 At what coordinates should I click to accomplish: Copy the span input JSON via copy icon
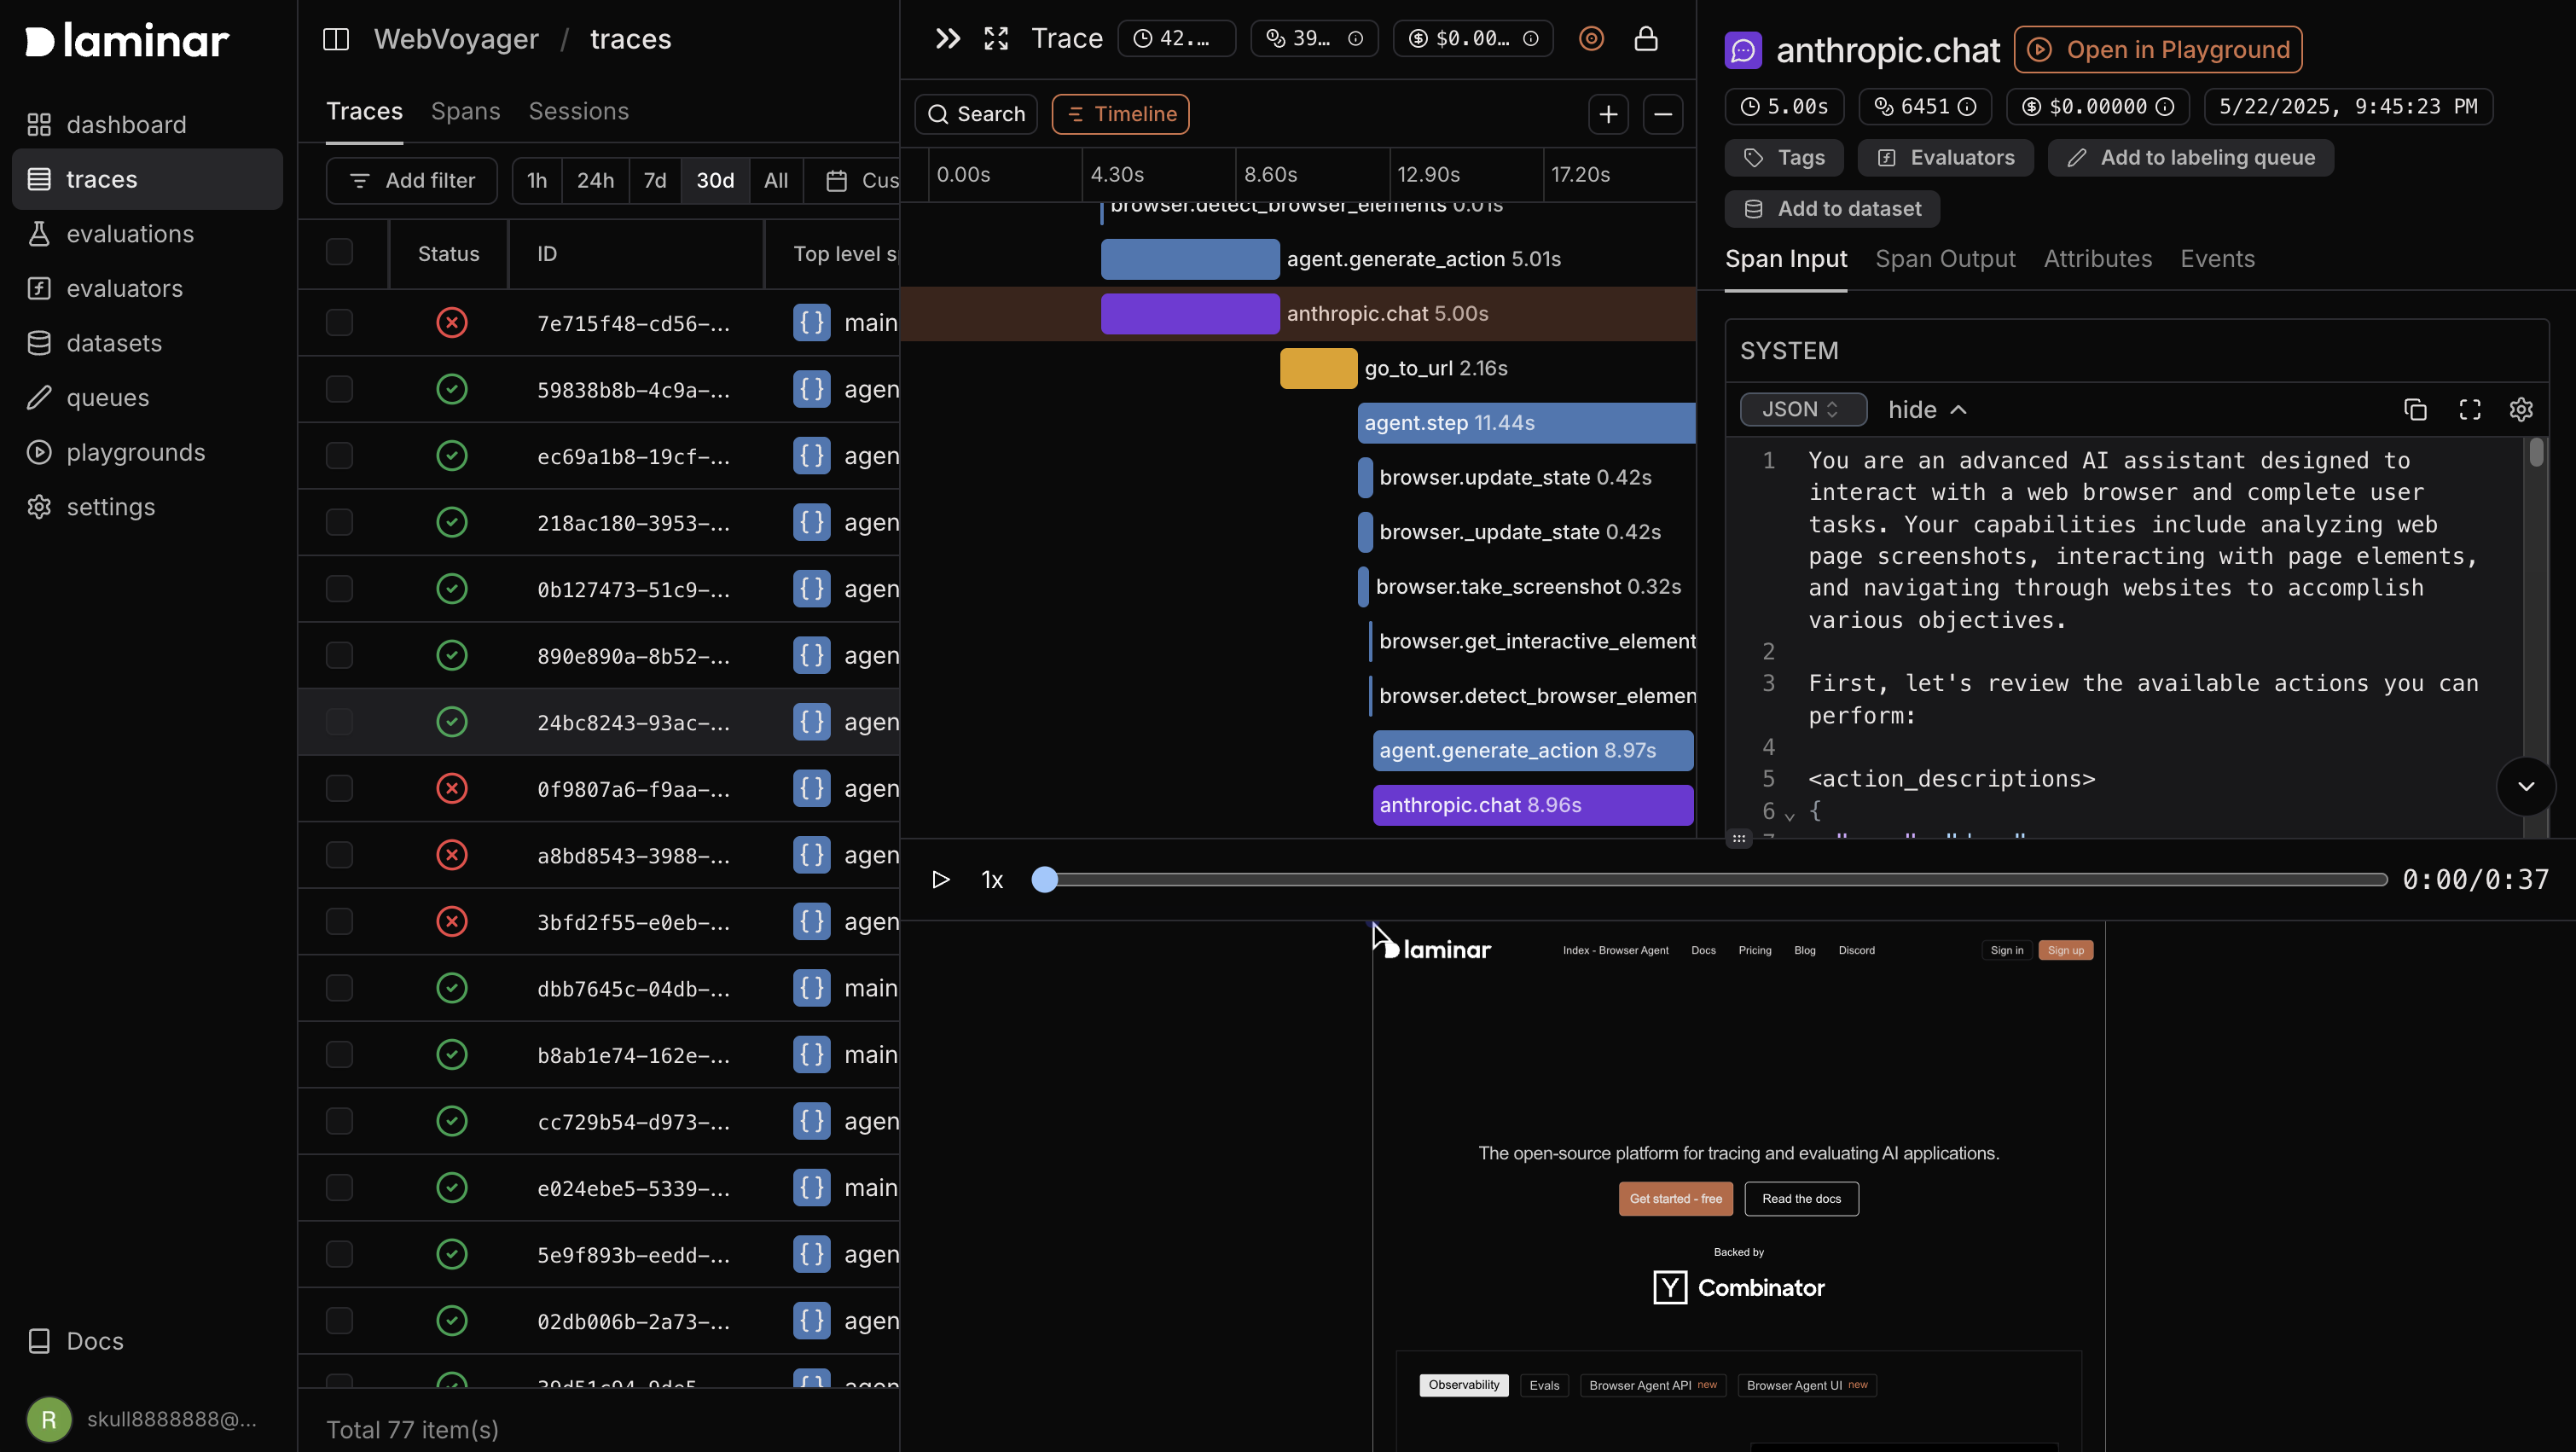[2417, 409]
